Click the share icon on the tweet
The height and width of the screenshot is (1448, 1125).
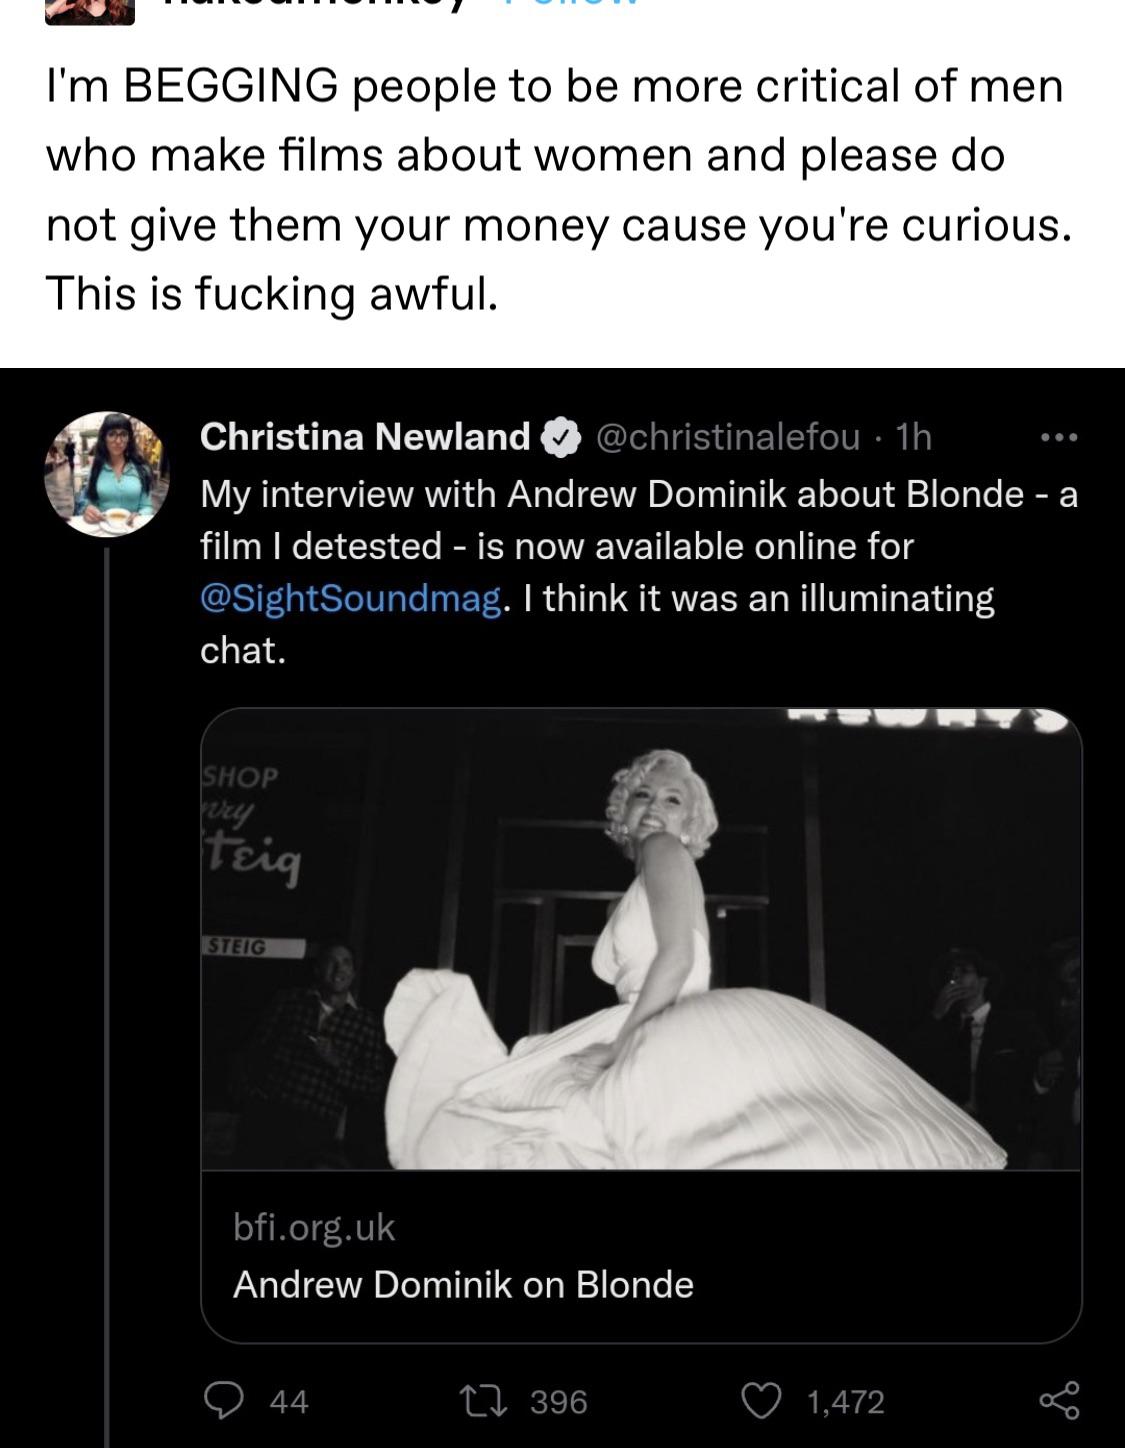1059,1400
